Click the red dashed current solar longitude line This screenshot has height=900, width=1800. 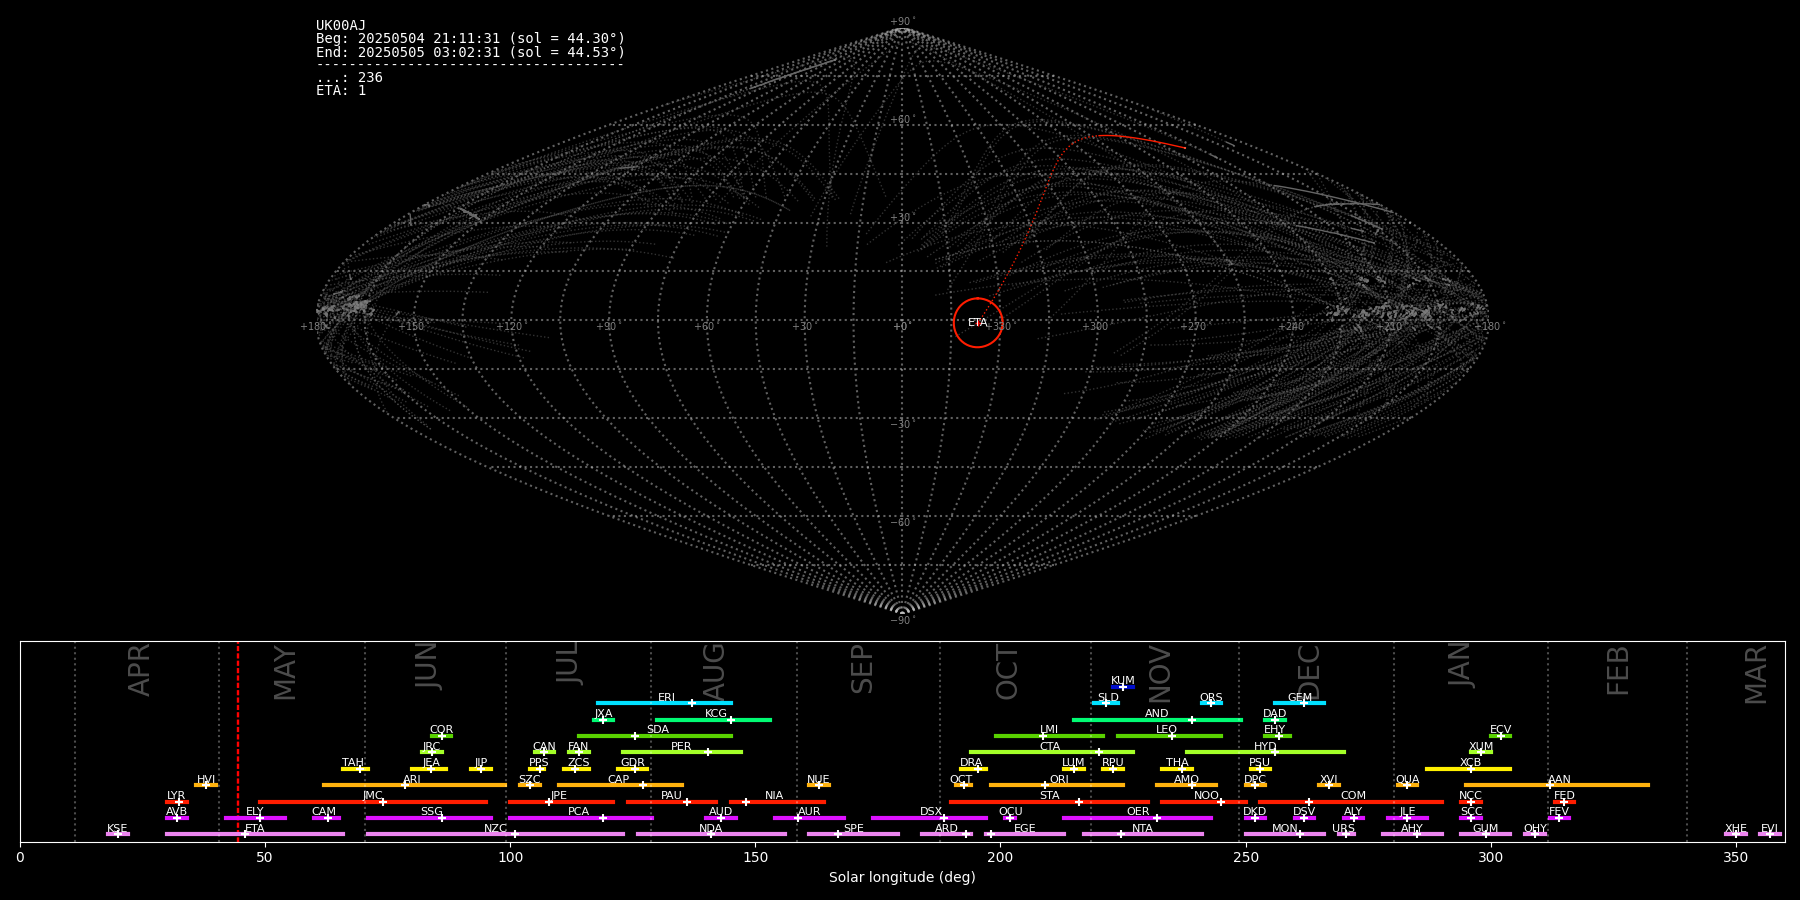[238, 741]
